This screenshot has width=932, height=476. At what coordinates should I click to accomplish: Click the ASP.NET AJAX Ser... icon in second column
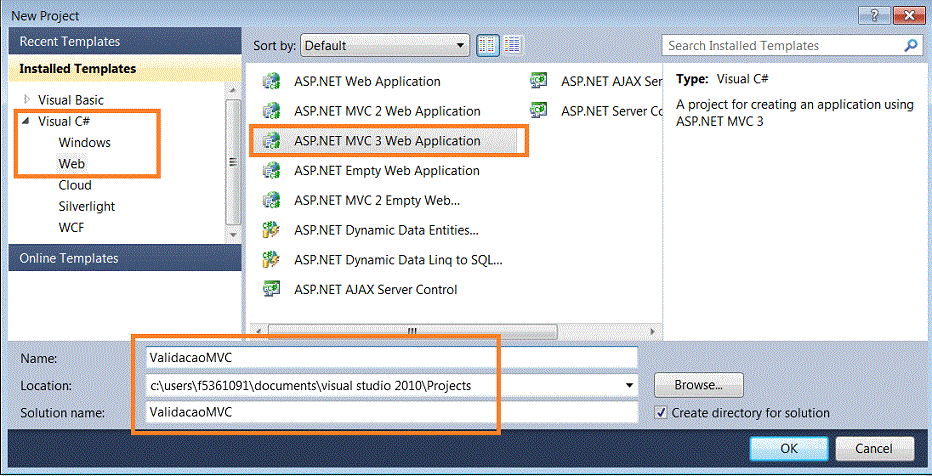tap(539, 81)
